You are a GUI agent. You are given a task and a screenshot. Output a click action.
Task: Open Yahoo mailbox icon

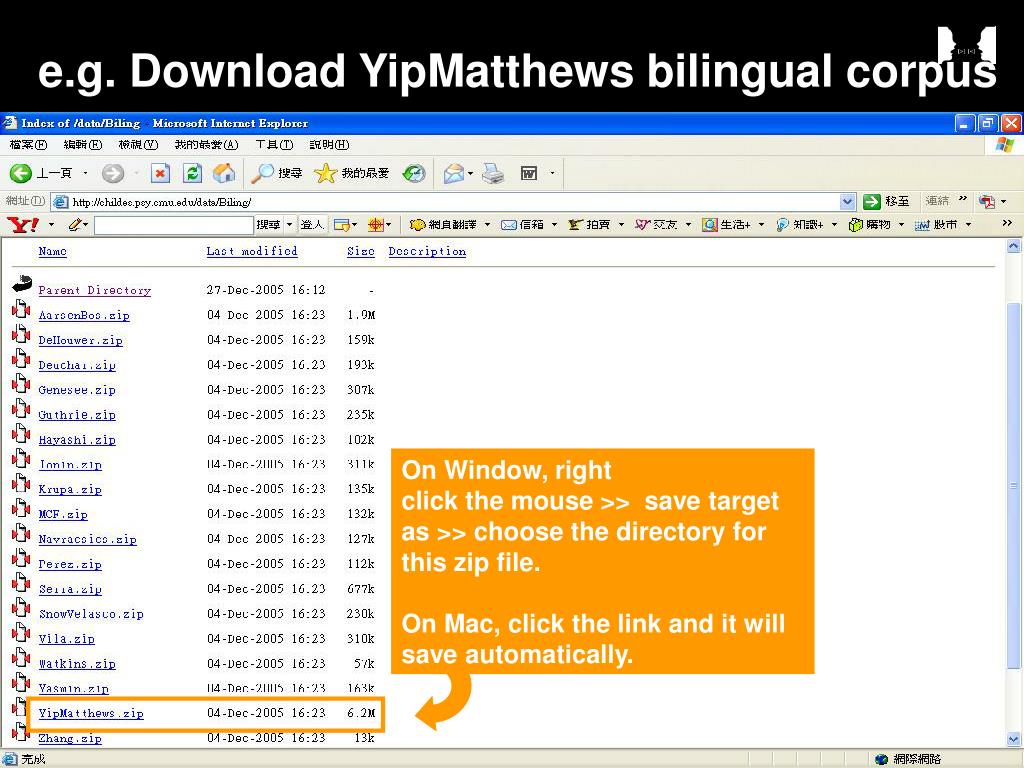tap(509, 225)
